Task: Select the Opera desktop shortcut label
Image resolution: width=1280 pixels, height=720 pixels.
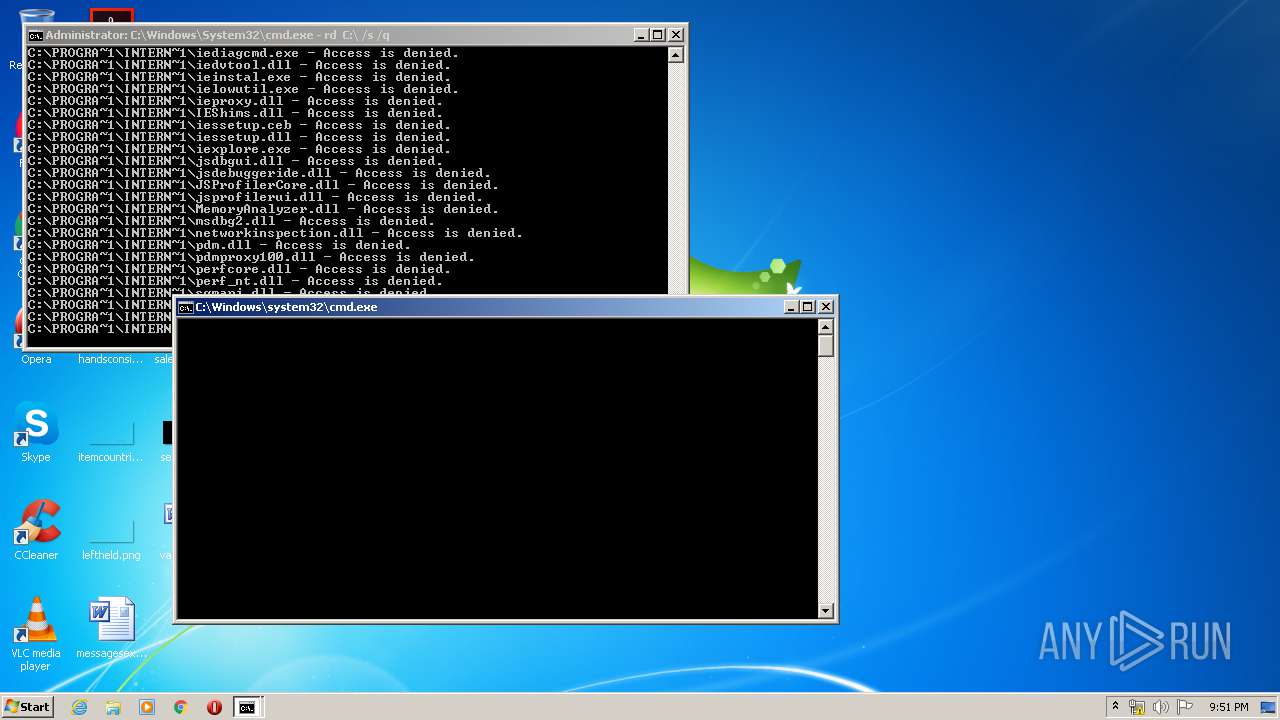Action: pyautogui.click(x=36, y=359)
